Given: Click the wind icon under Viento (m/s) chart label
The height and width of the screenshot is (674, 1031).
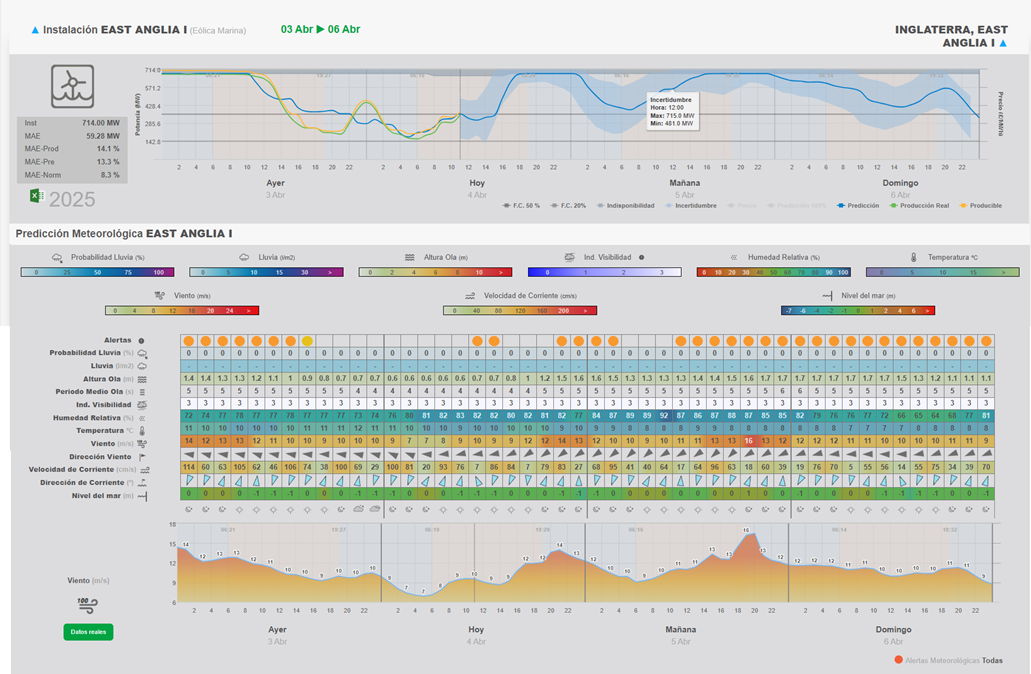Looking at the screenshot, I should pyautogui.click(x=87, y=604).
